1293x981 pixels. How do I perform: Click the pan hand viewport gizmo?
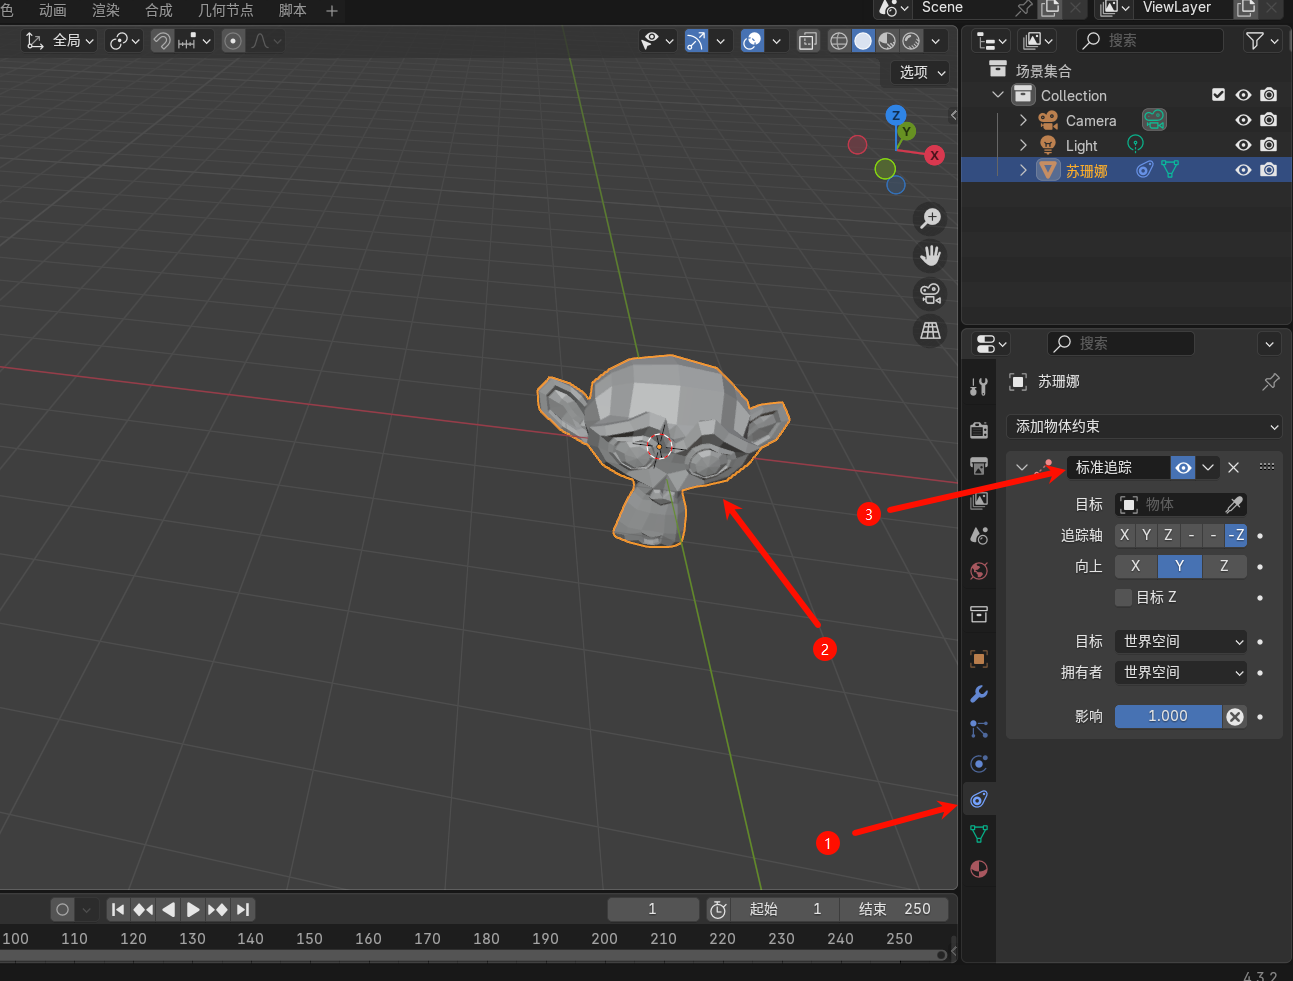click(930, 256)
